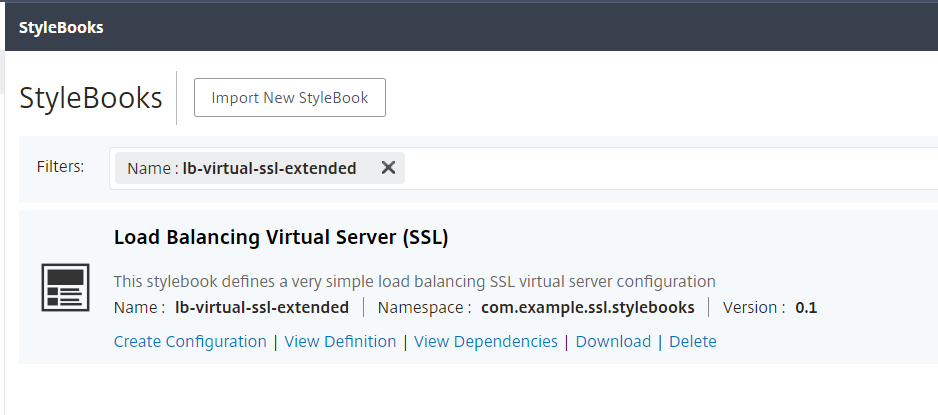The width and height of the screenshot is (938, 415).
Task: Show View Dependencies for this stylebook
Action: click(x=486, y=341)
